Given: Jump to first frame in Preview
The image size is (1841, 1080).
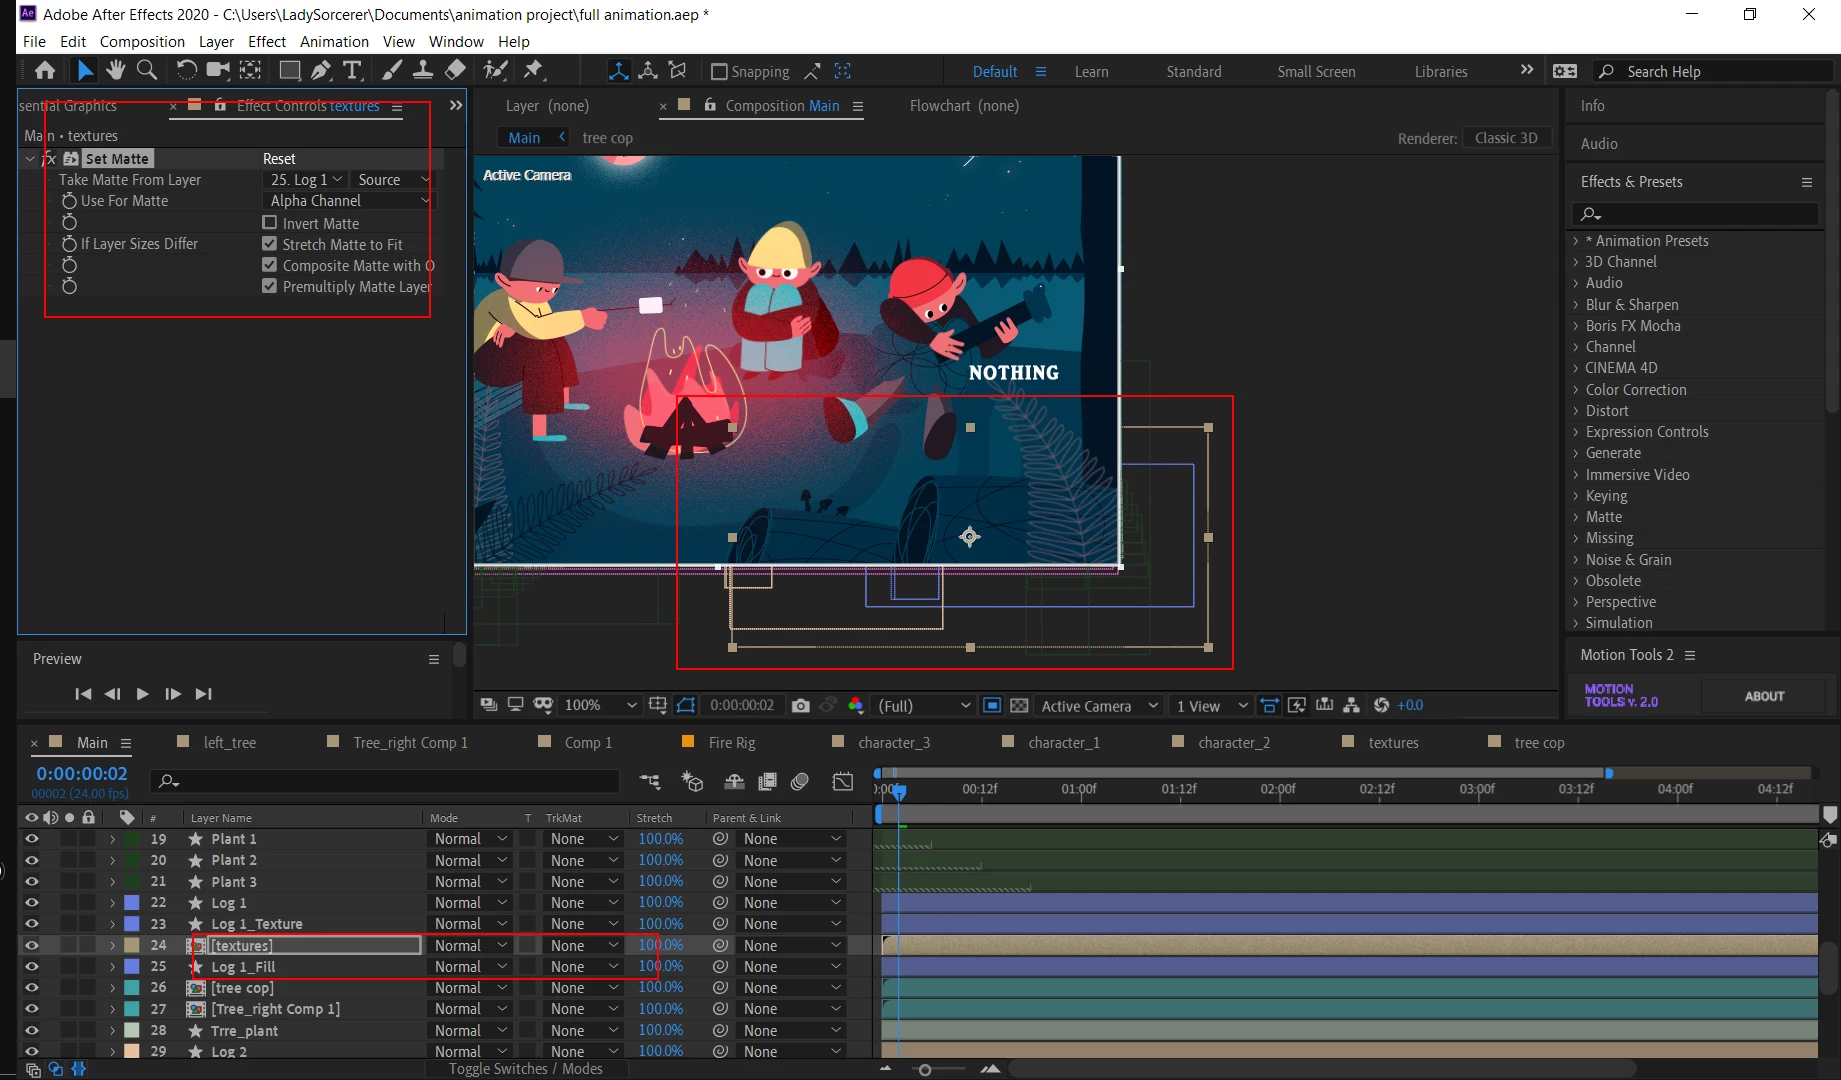Looking at the screenshot, I should [x=83, y=694].
